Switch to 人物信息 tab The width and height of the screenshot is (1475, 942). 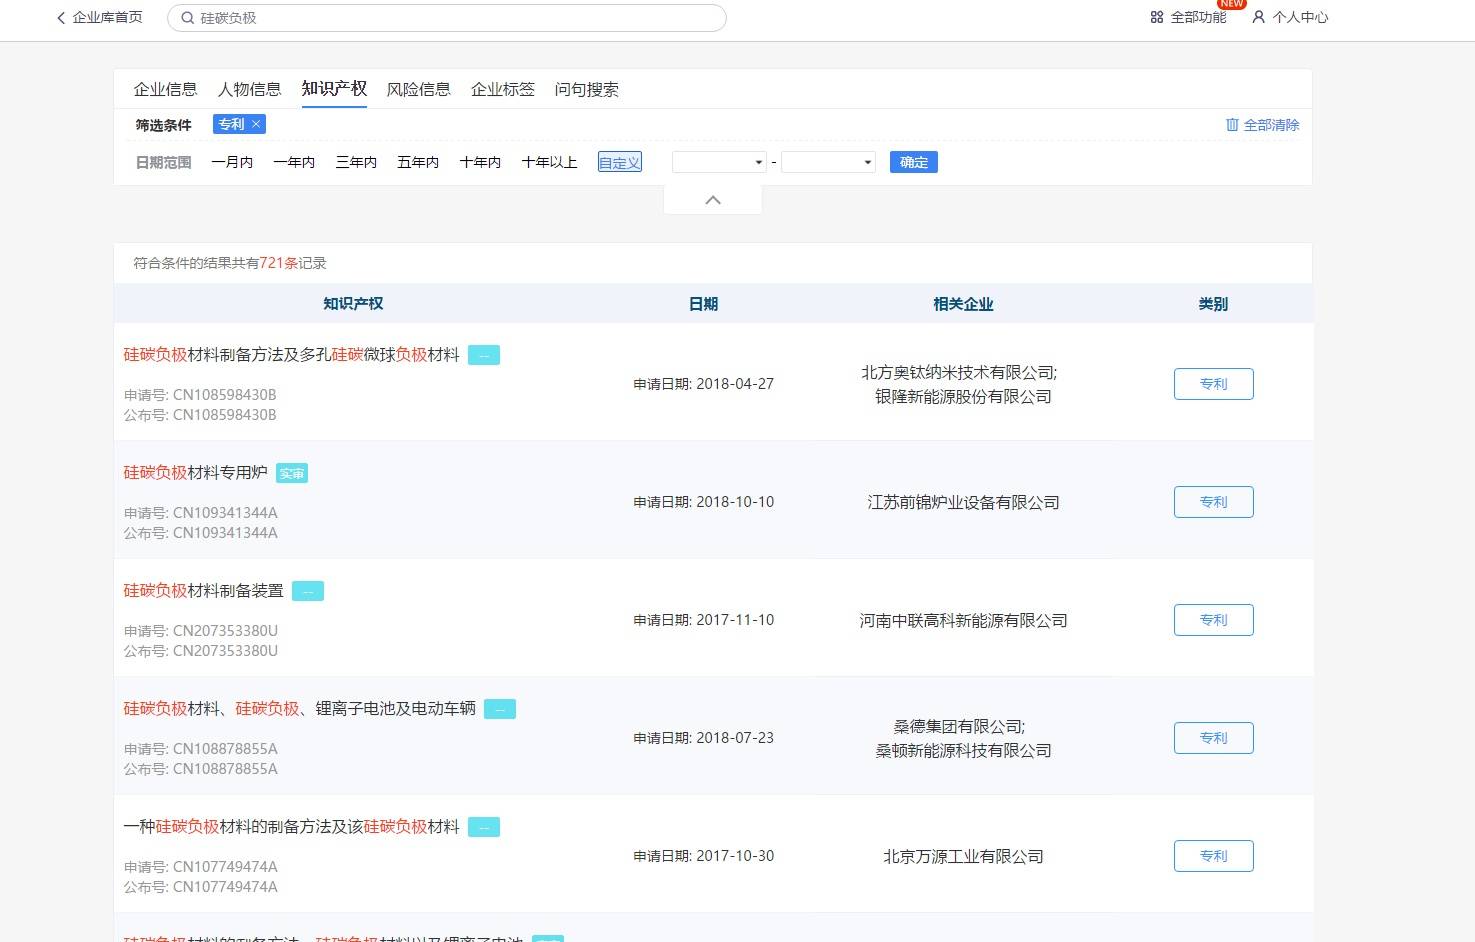[249, 89]
